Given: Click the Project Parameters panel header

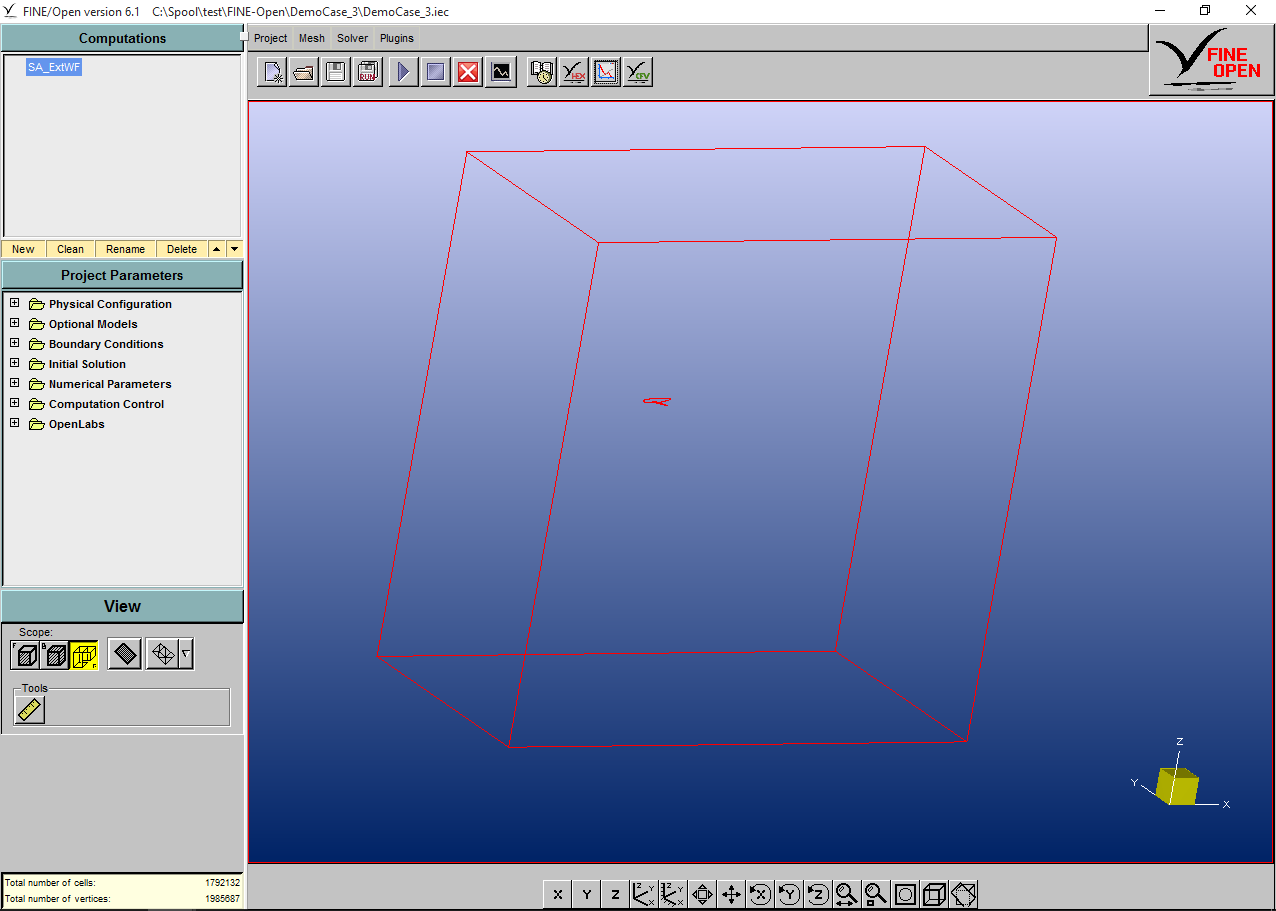Looking at the screenshot, I should 122,275.
